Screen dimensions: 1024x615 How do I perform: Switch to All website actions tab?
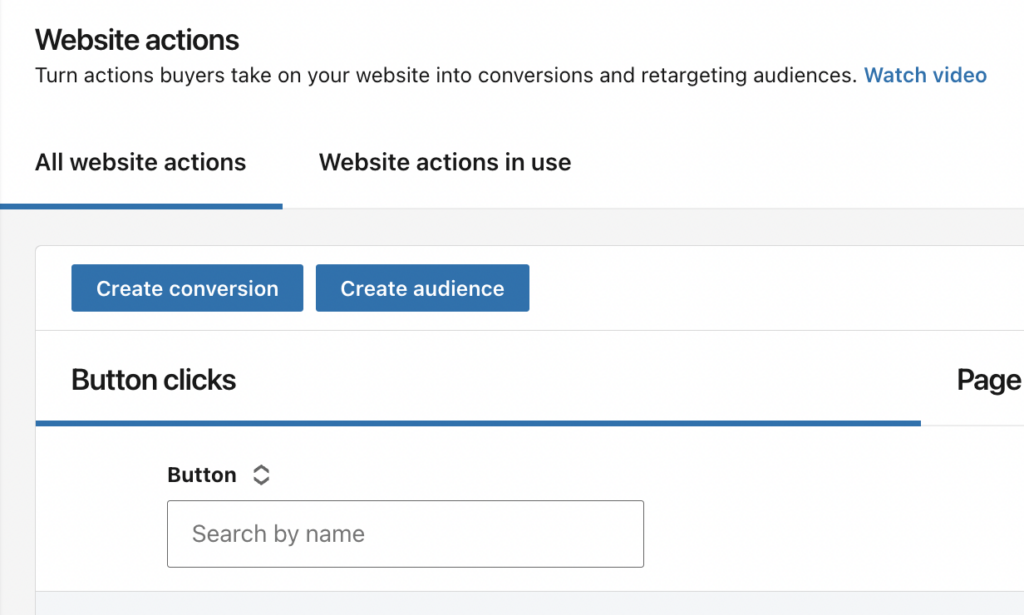point(140,162)
